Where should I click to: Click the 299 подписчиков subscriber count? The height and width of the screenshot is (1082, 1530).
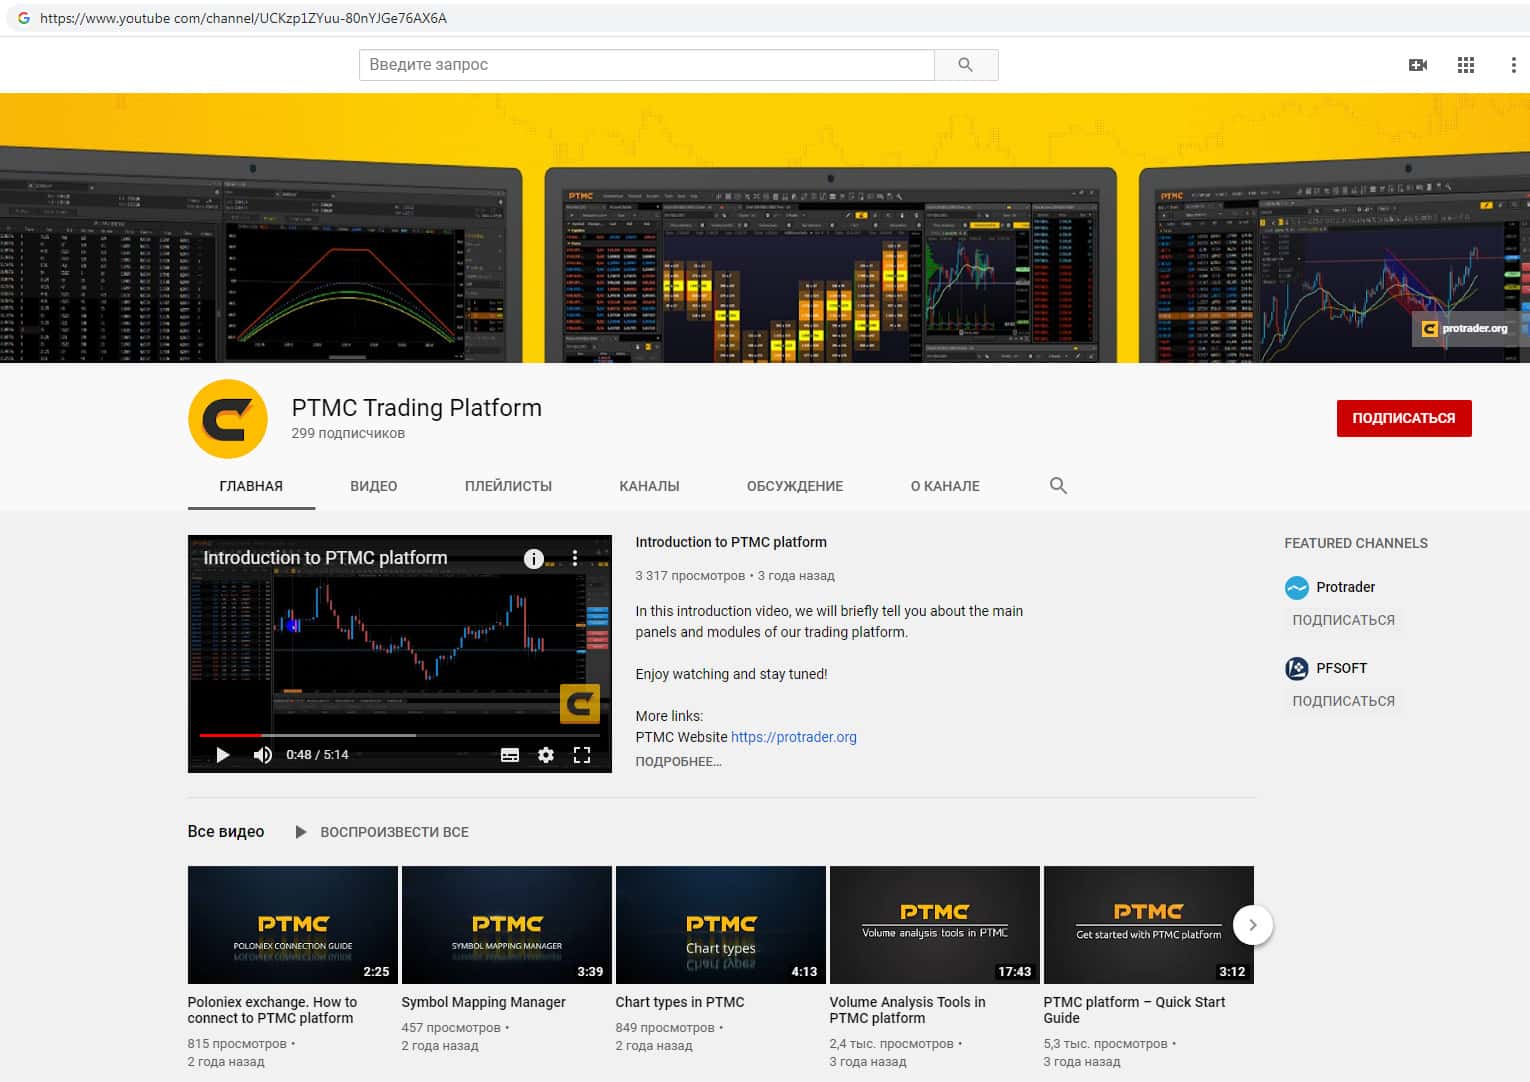pos(348,434)
